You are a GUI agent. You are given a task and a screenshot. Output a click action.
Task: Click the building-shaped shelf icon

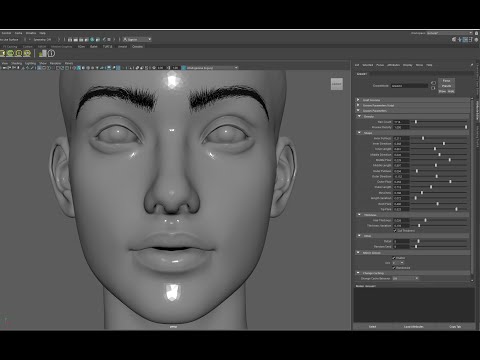click(x=43, y=53)
